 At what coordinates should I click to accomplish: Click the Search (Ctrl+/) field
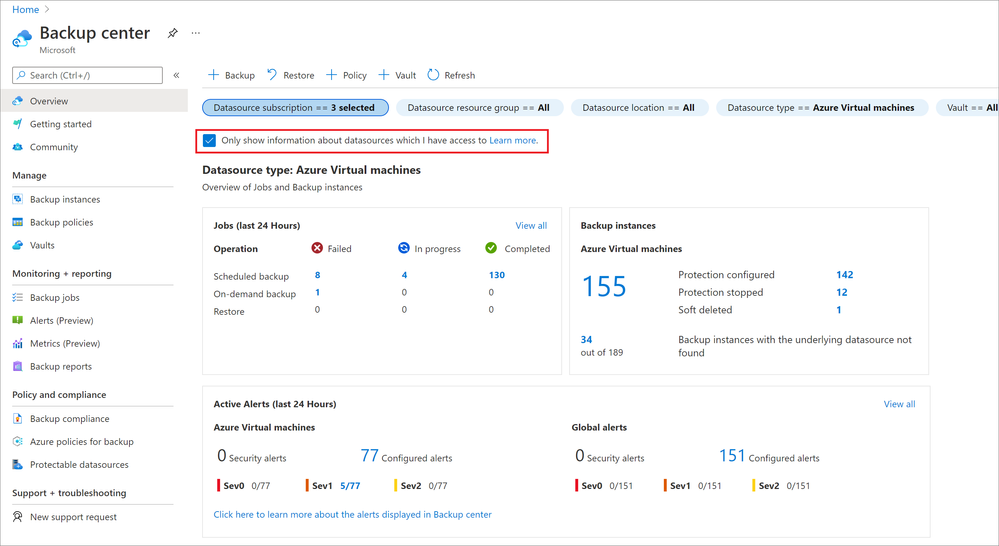(x=87, y=75)
